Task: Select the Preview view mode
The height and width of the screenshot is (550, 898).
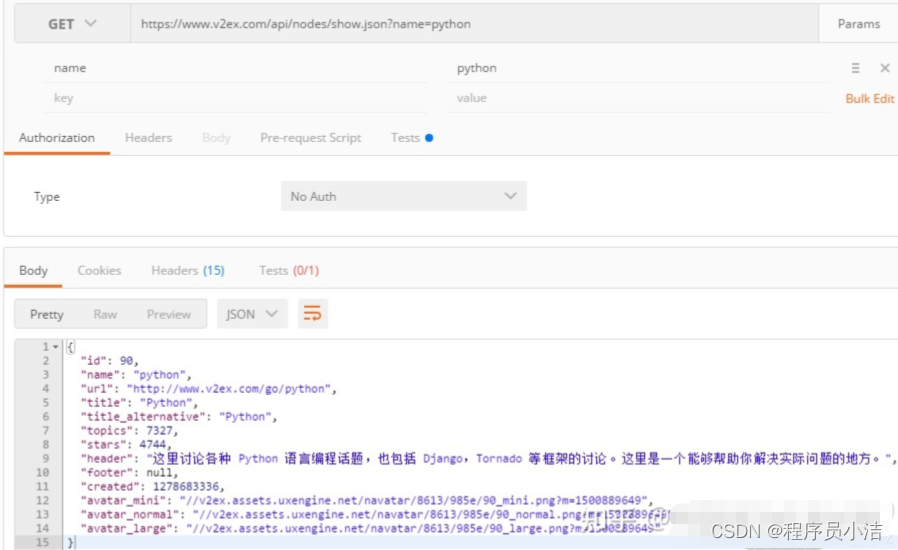Action: (168, 315)
